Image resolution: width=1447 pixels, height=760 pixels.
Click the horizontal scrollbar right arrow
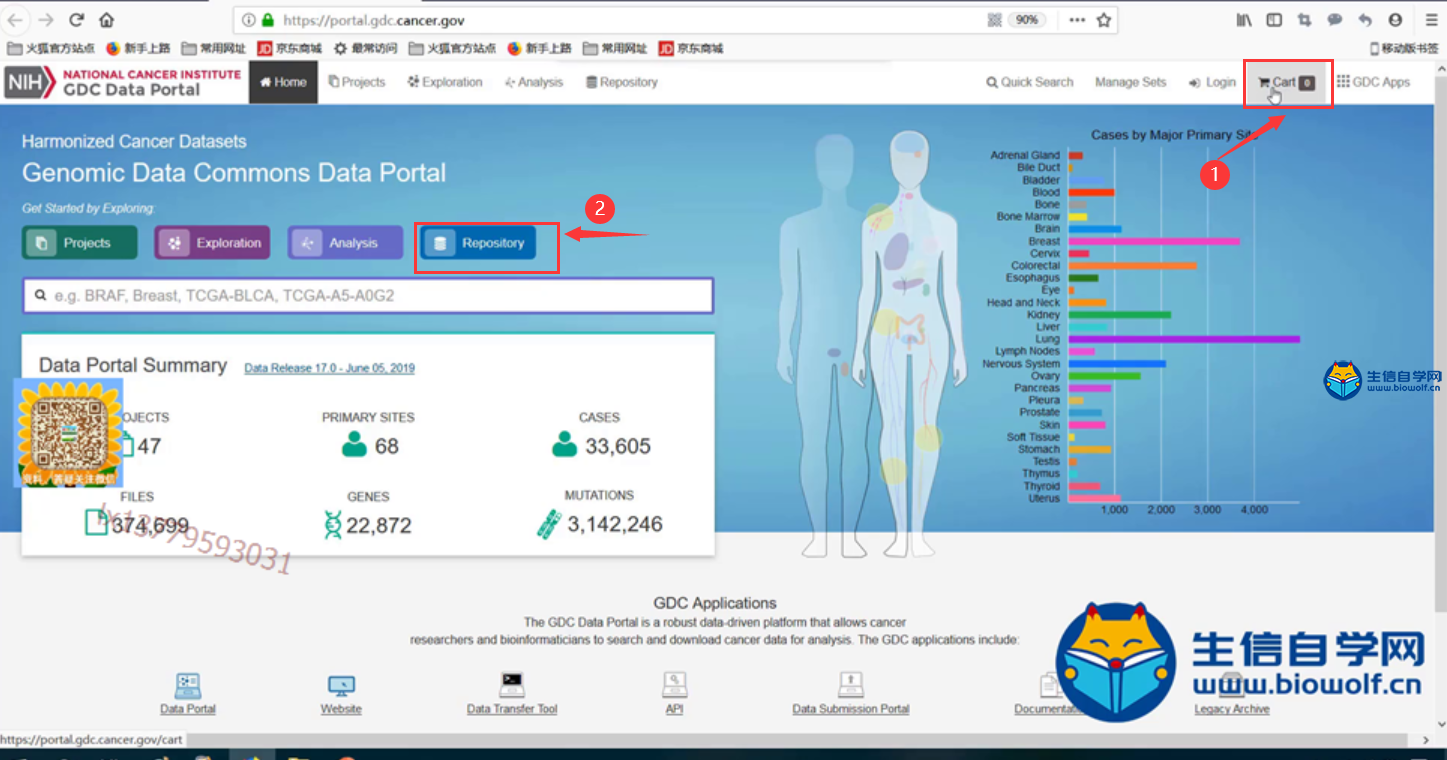tap(1425, 740)
